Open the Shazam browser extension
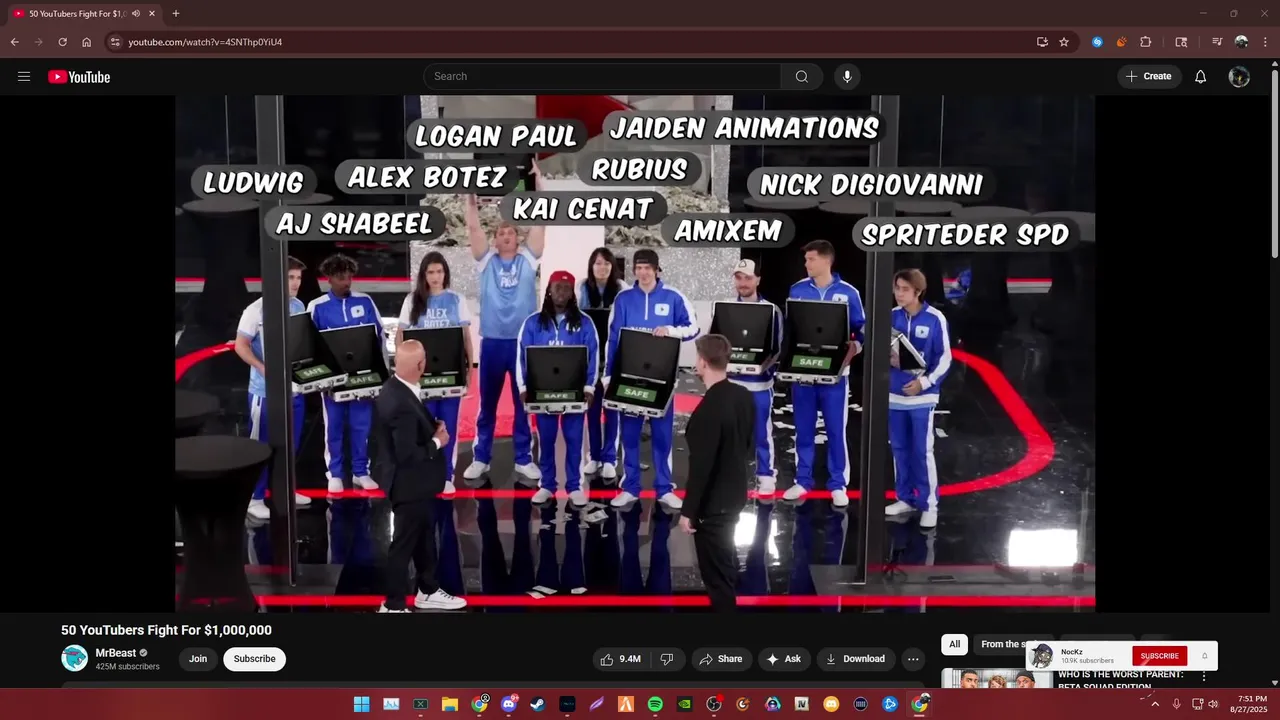 [1097, 42]
